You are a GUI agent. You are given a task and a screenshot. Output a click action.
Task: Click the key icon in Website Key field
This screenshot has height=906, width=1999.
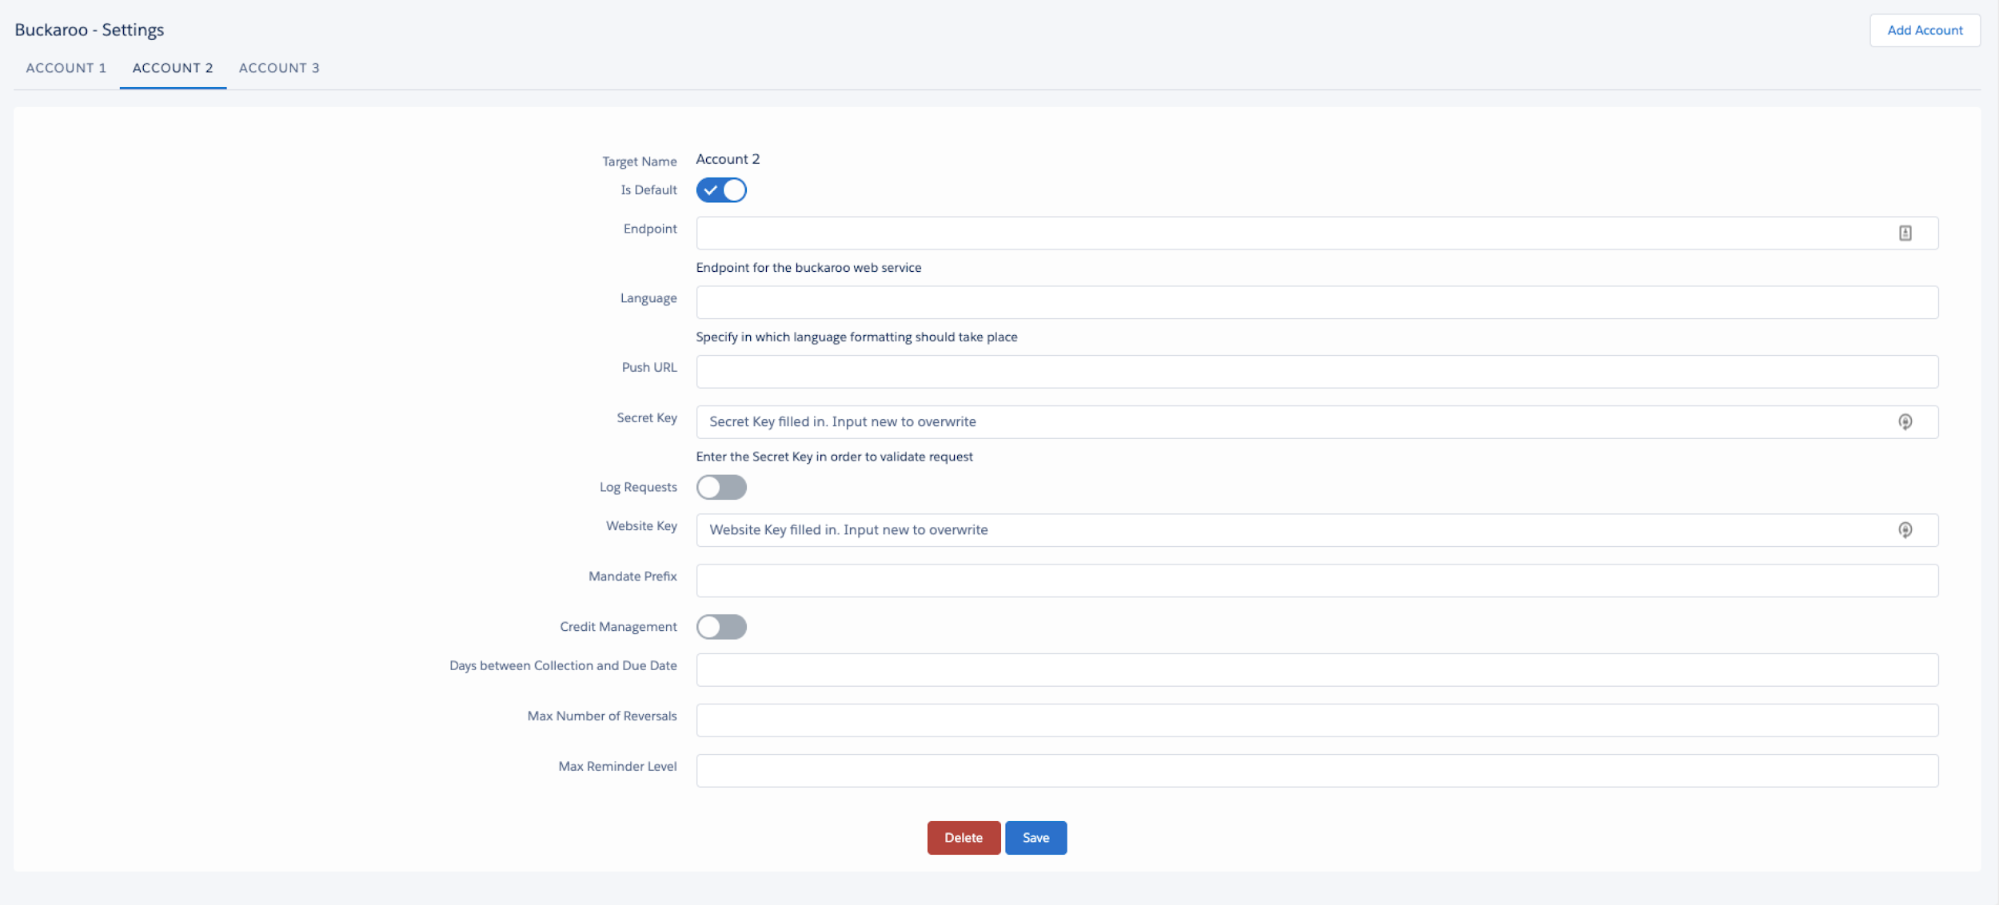click(x=1905, y=530)
